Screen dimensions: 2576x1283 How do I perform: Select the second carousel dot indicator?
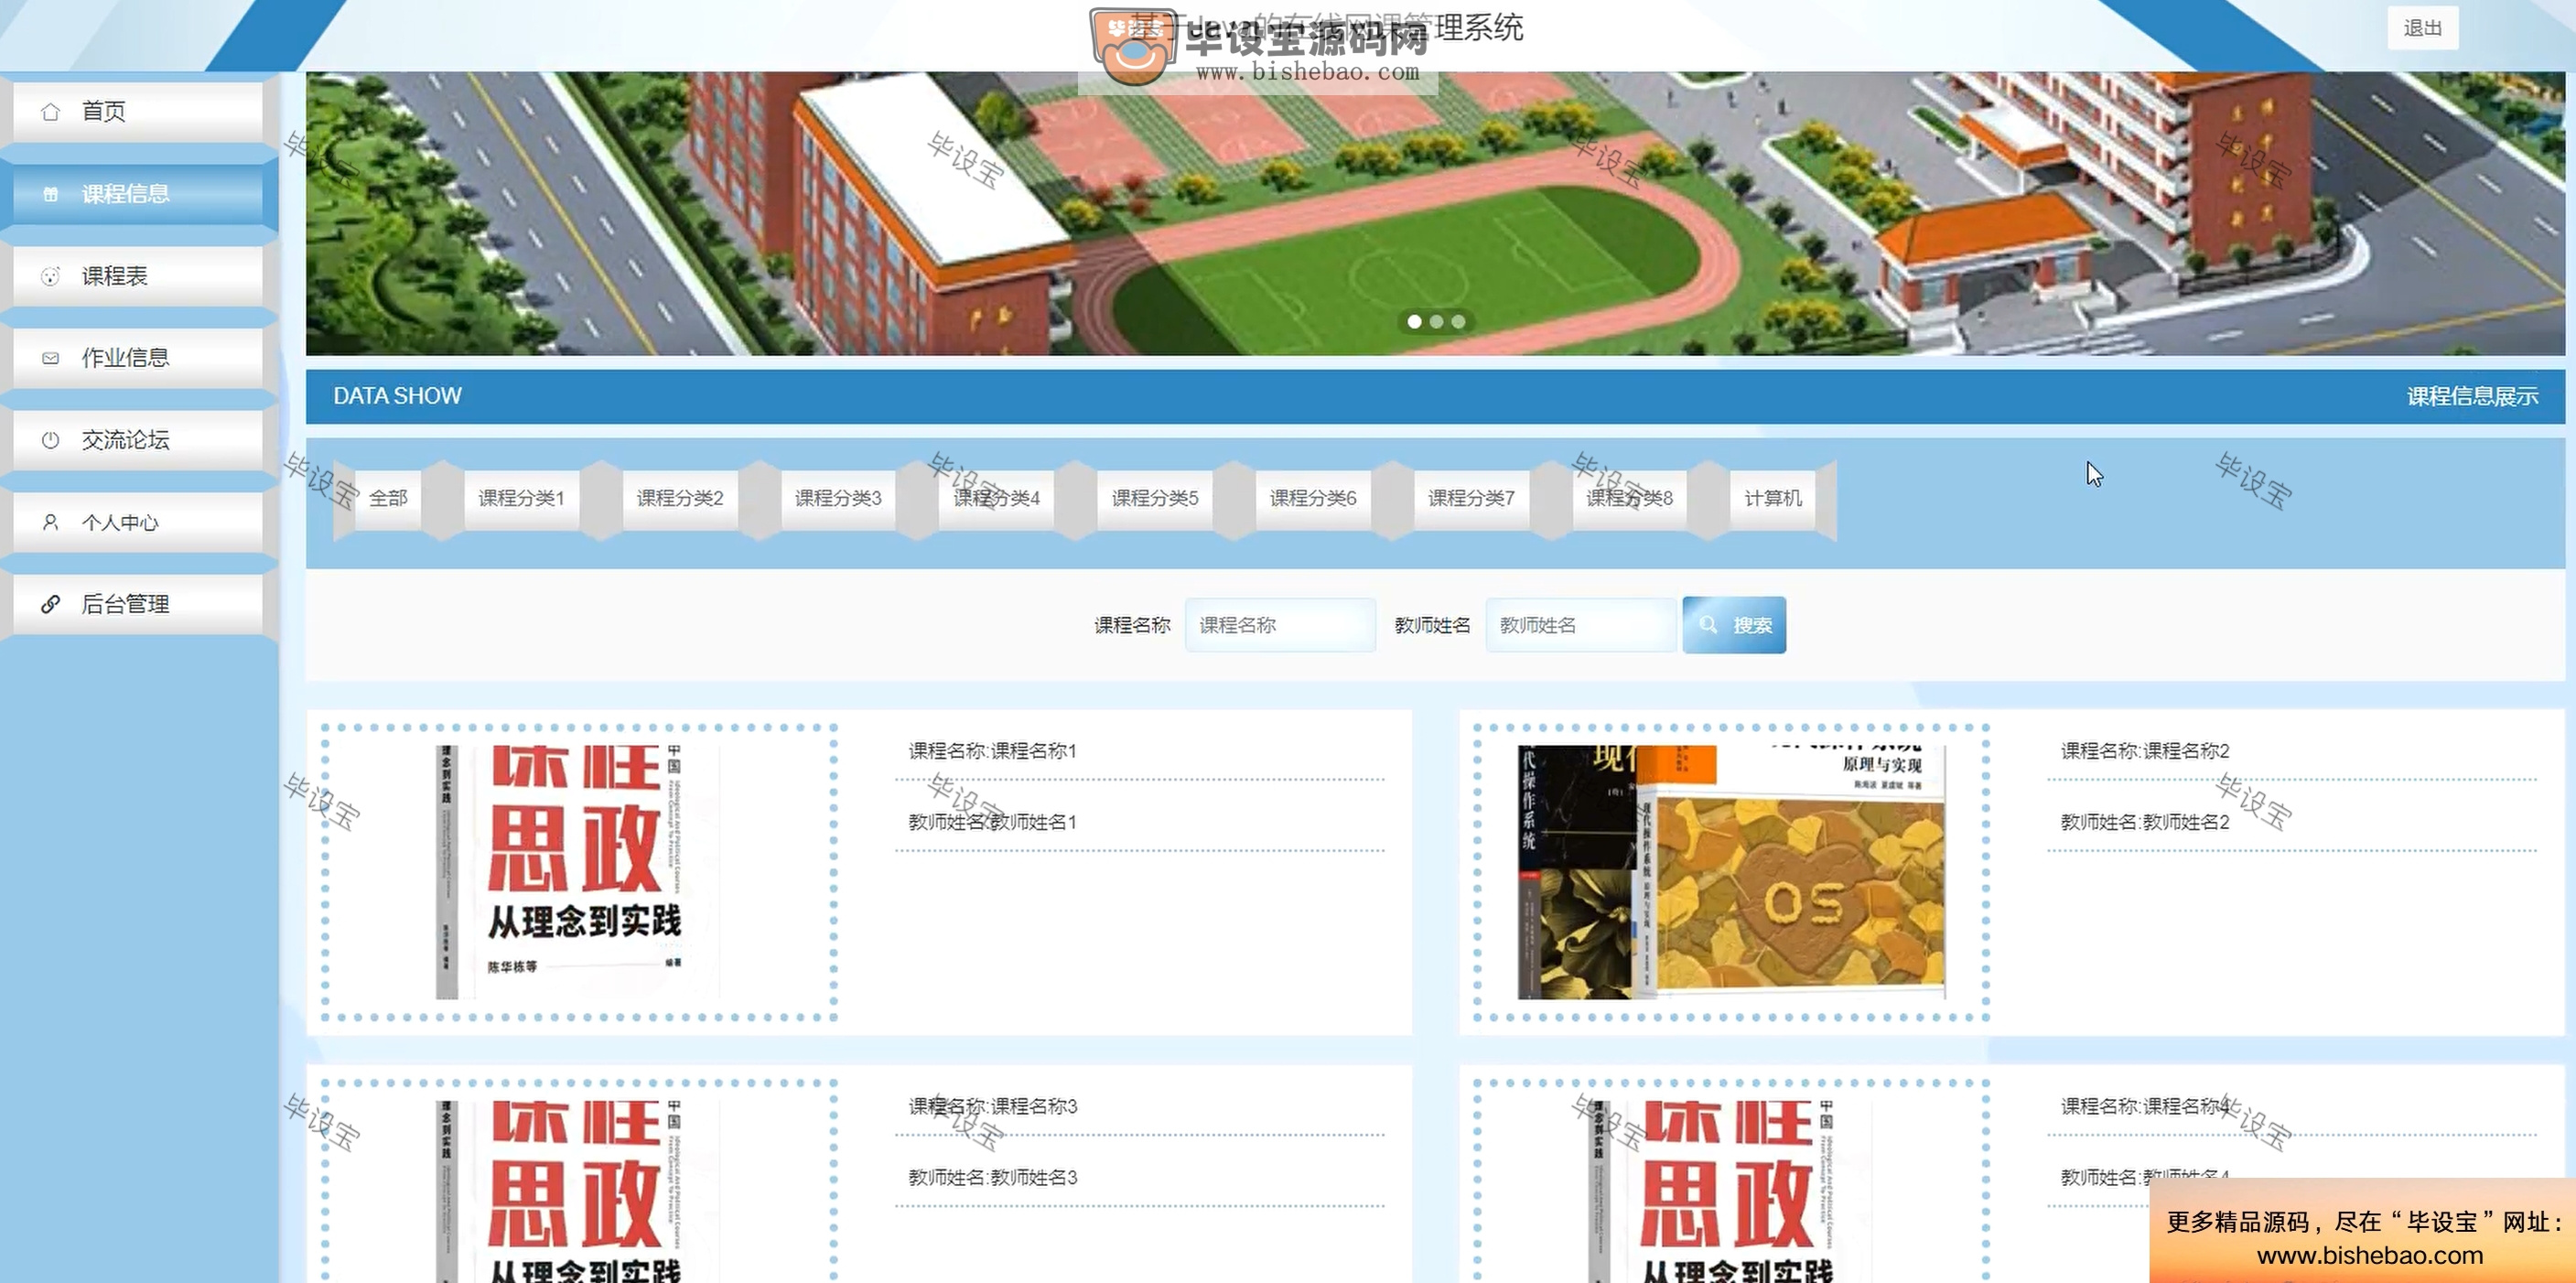(1436, 322)
